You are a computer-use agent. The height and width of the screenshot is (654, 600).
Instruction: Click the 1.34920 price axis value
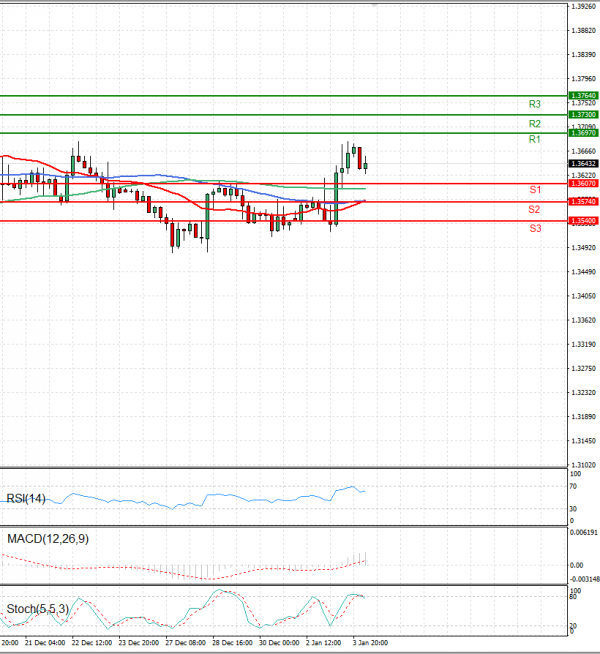click(x=583, y=248)
